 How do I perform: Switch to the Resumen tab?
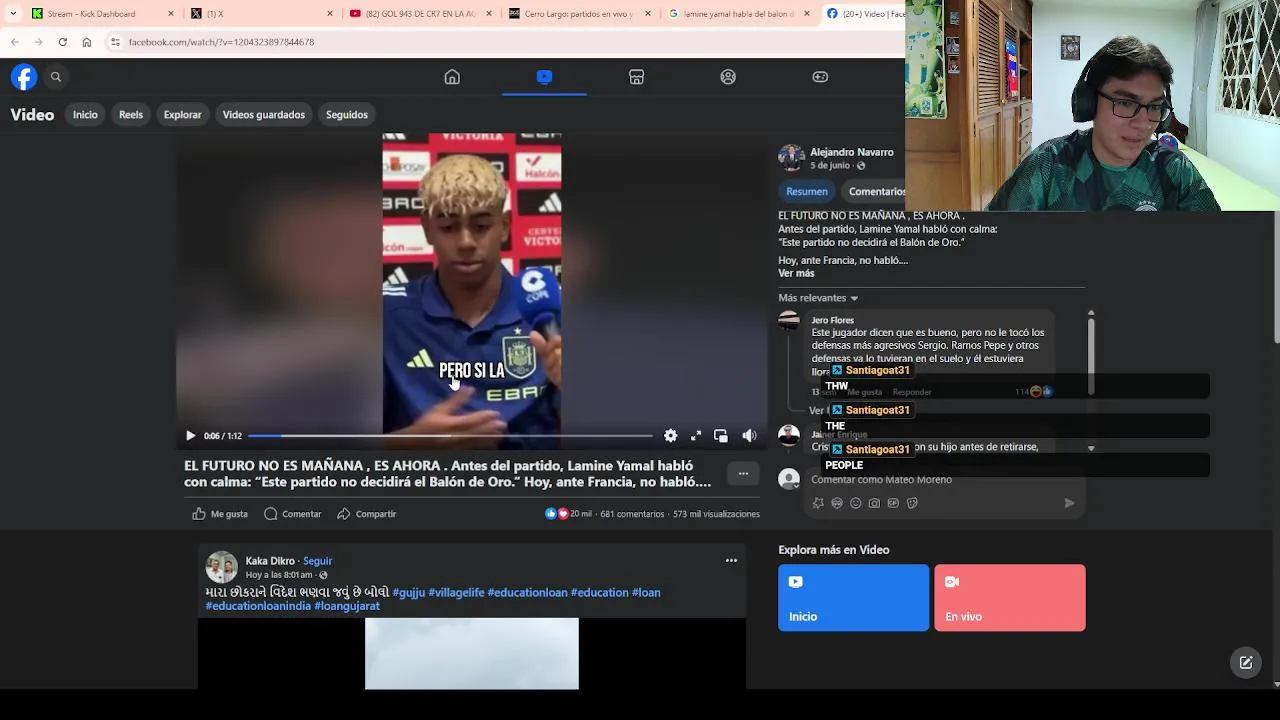coord(807,192)
